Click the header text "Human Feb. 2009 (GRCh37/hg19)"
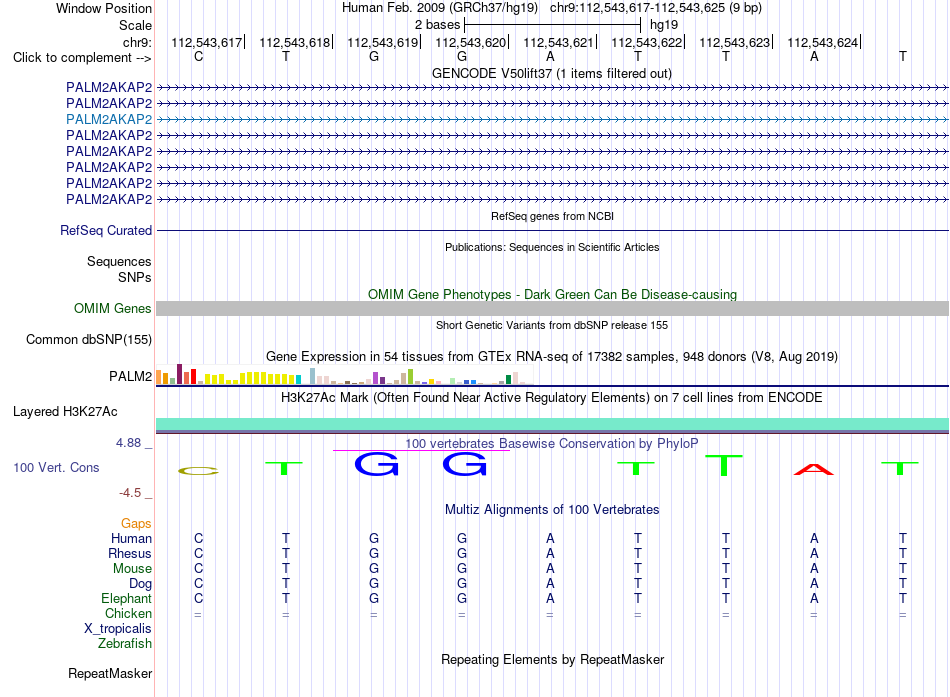Image resolution: width=950 pixels, height=697 pixels. pos(440,8)
